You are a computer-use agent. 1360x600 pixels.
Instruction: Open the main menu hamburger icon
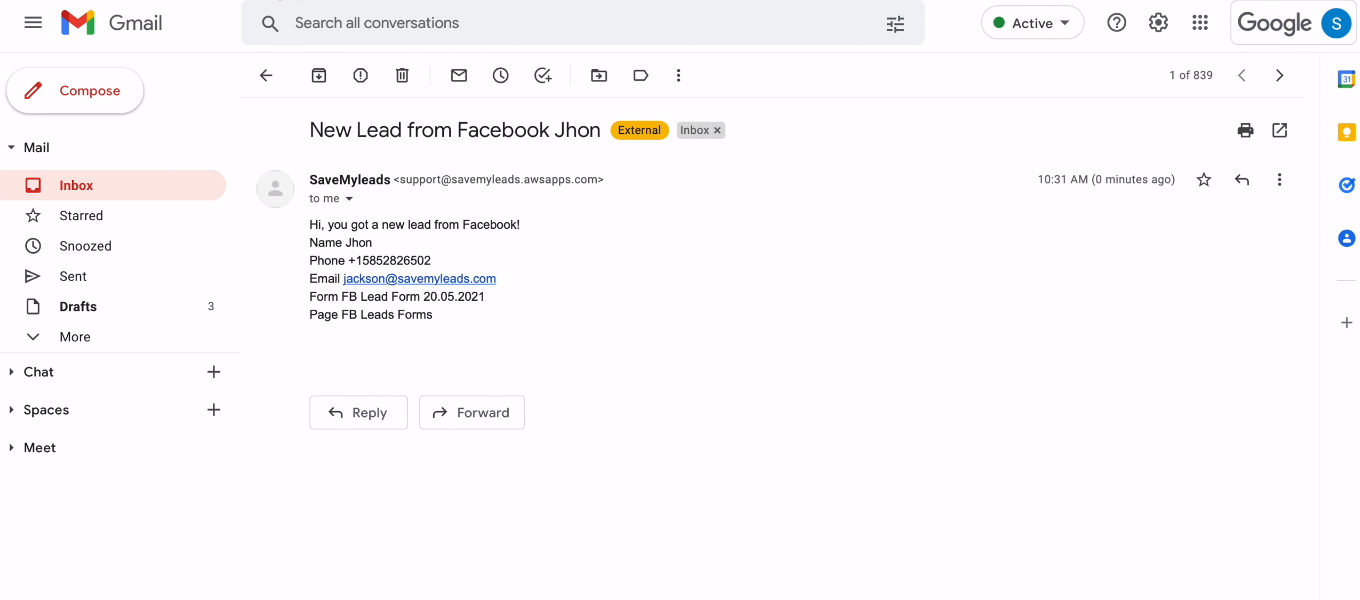(x=33, y=22)
